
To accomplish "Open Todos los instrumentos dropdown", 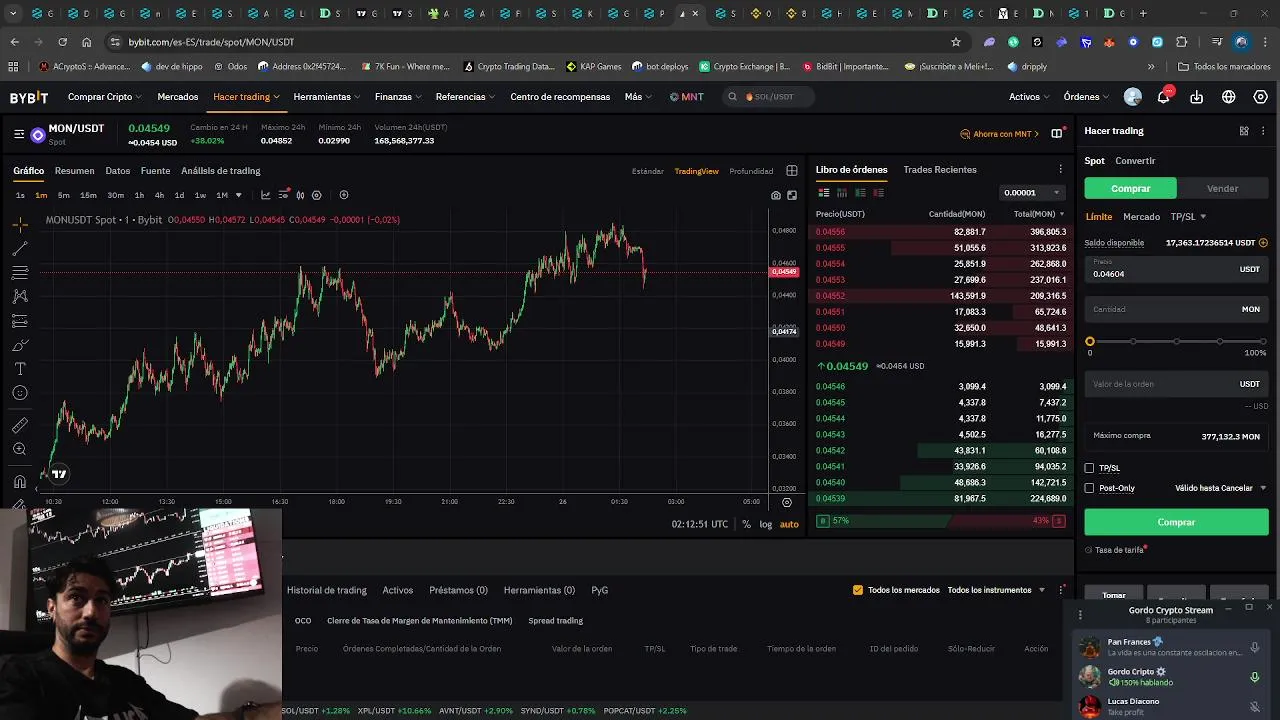I will pos(996,590).
